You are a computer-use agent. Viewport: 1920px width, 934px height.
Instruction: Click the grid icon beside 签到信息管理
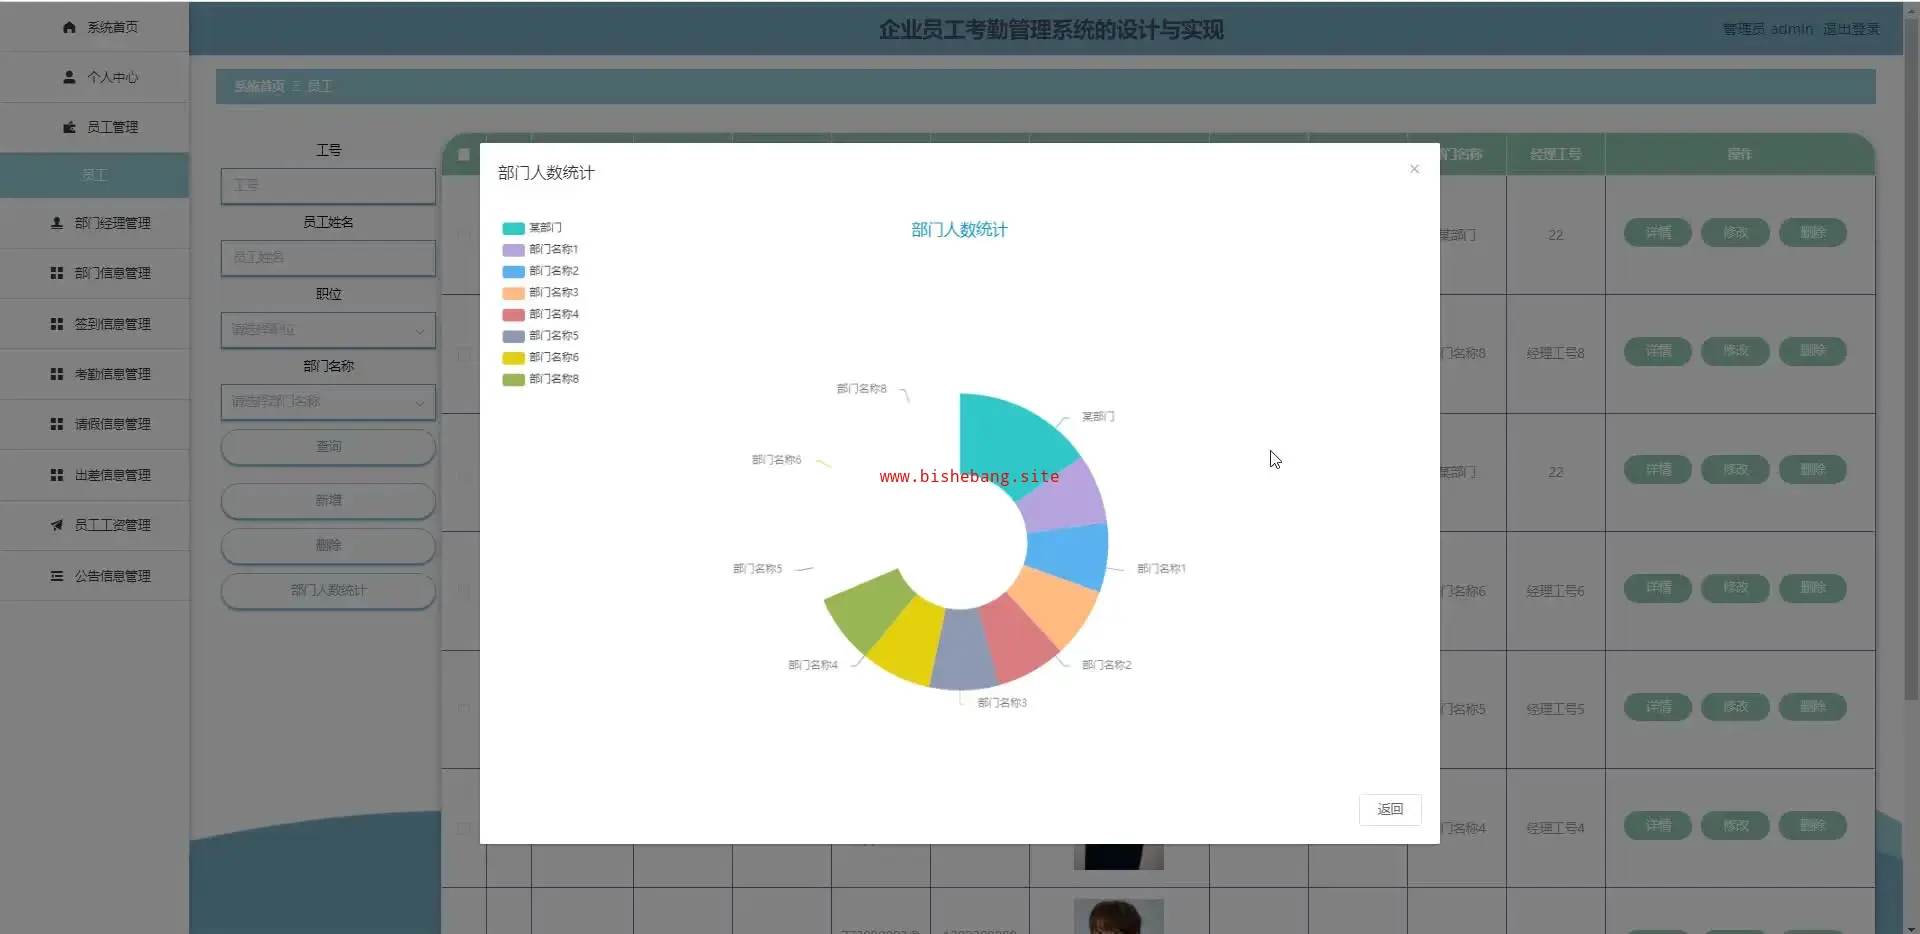(x=57, y=324)
